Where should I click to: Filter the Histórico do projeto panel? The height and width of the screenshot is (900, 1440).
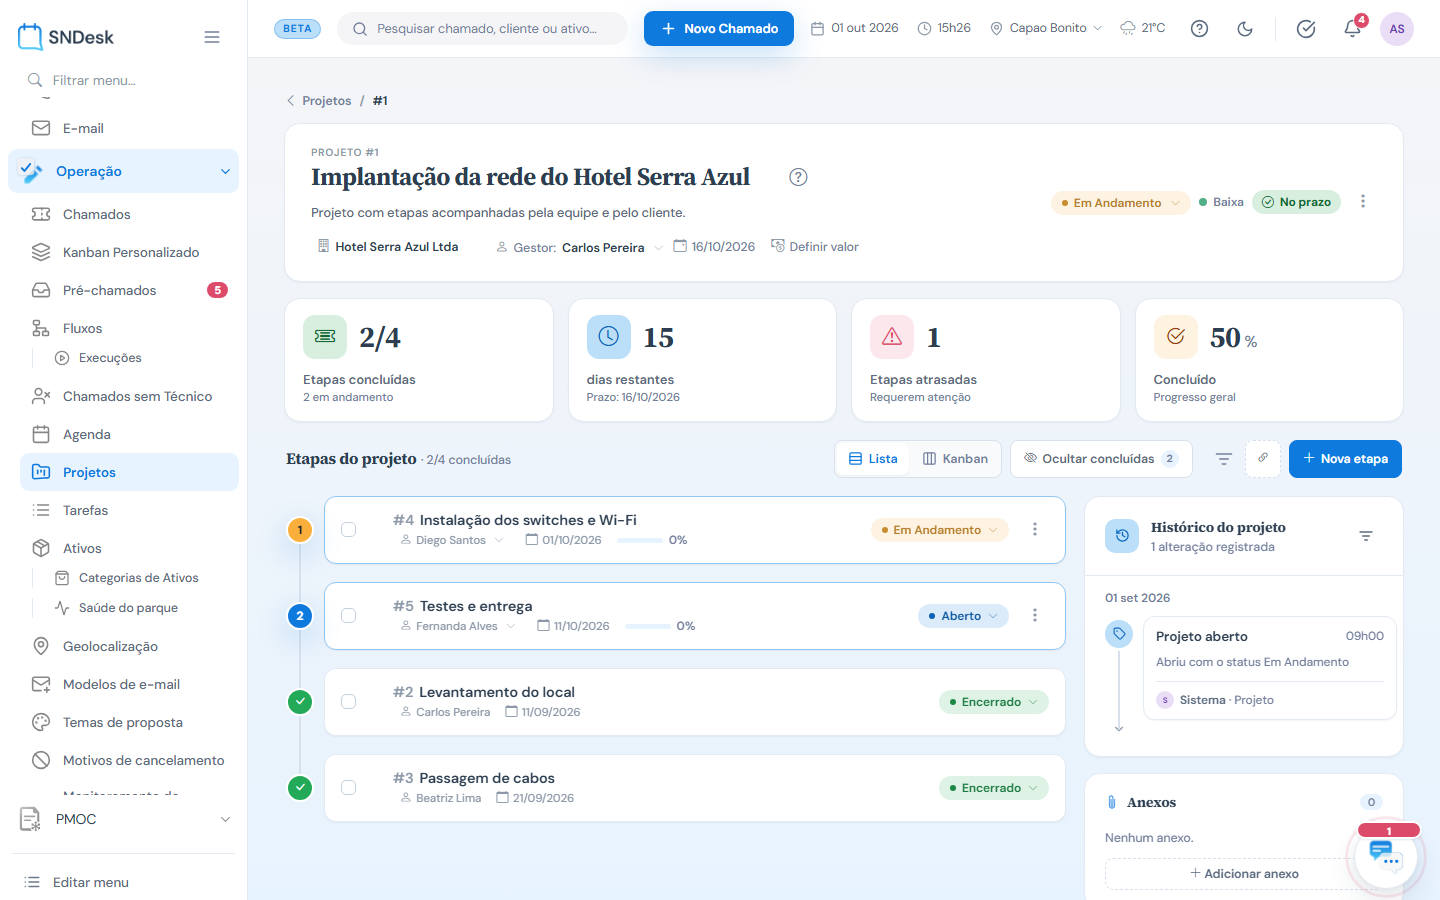point(1366,537)
